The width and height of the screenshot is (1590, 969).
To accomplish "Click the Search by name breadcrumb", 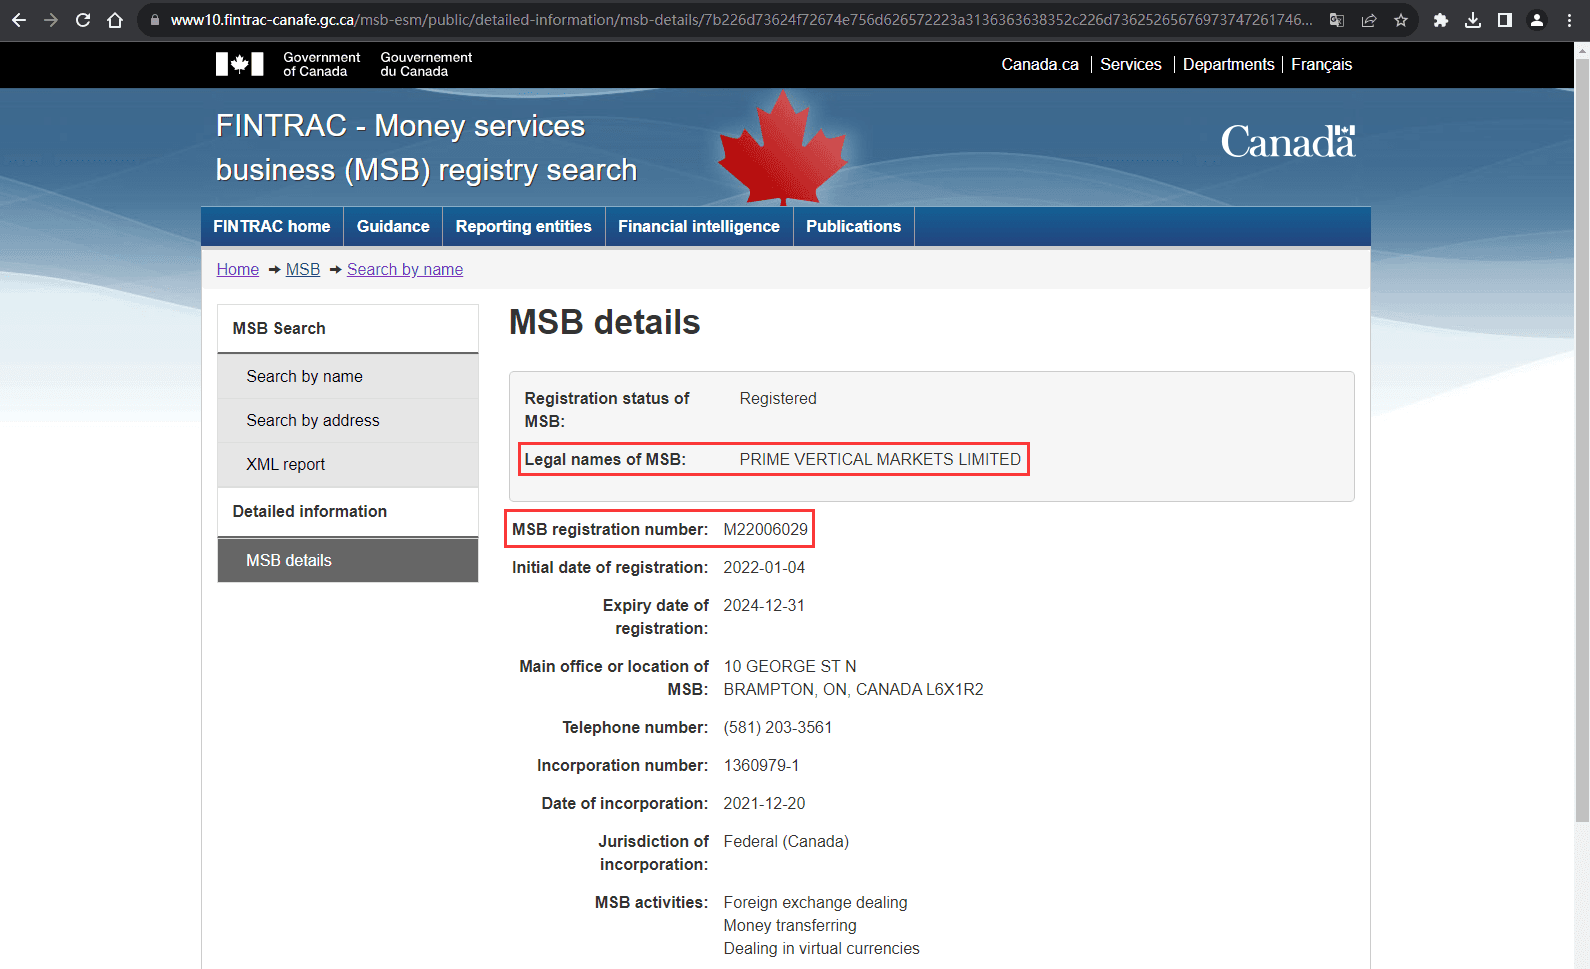I will [x=405, y=269].
